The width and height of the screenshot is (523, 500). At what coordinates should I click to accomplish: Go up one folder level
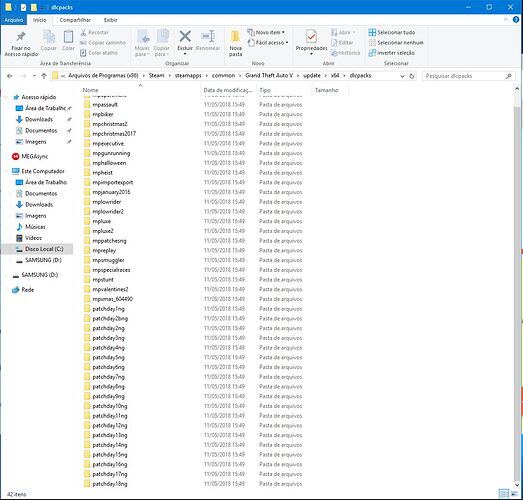coord(44,76)
